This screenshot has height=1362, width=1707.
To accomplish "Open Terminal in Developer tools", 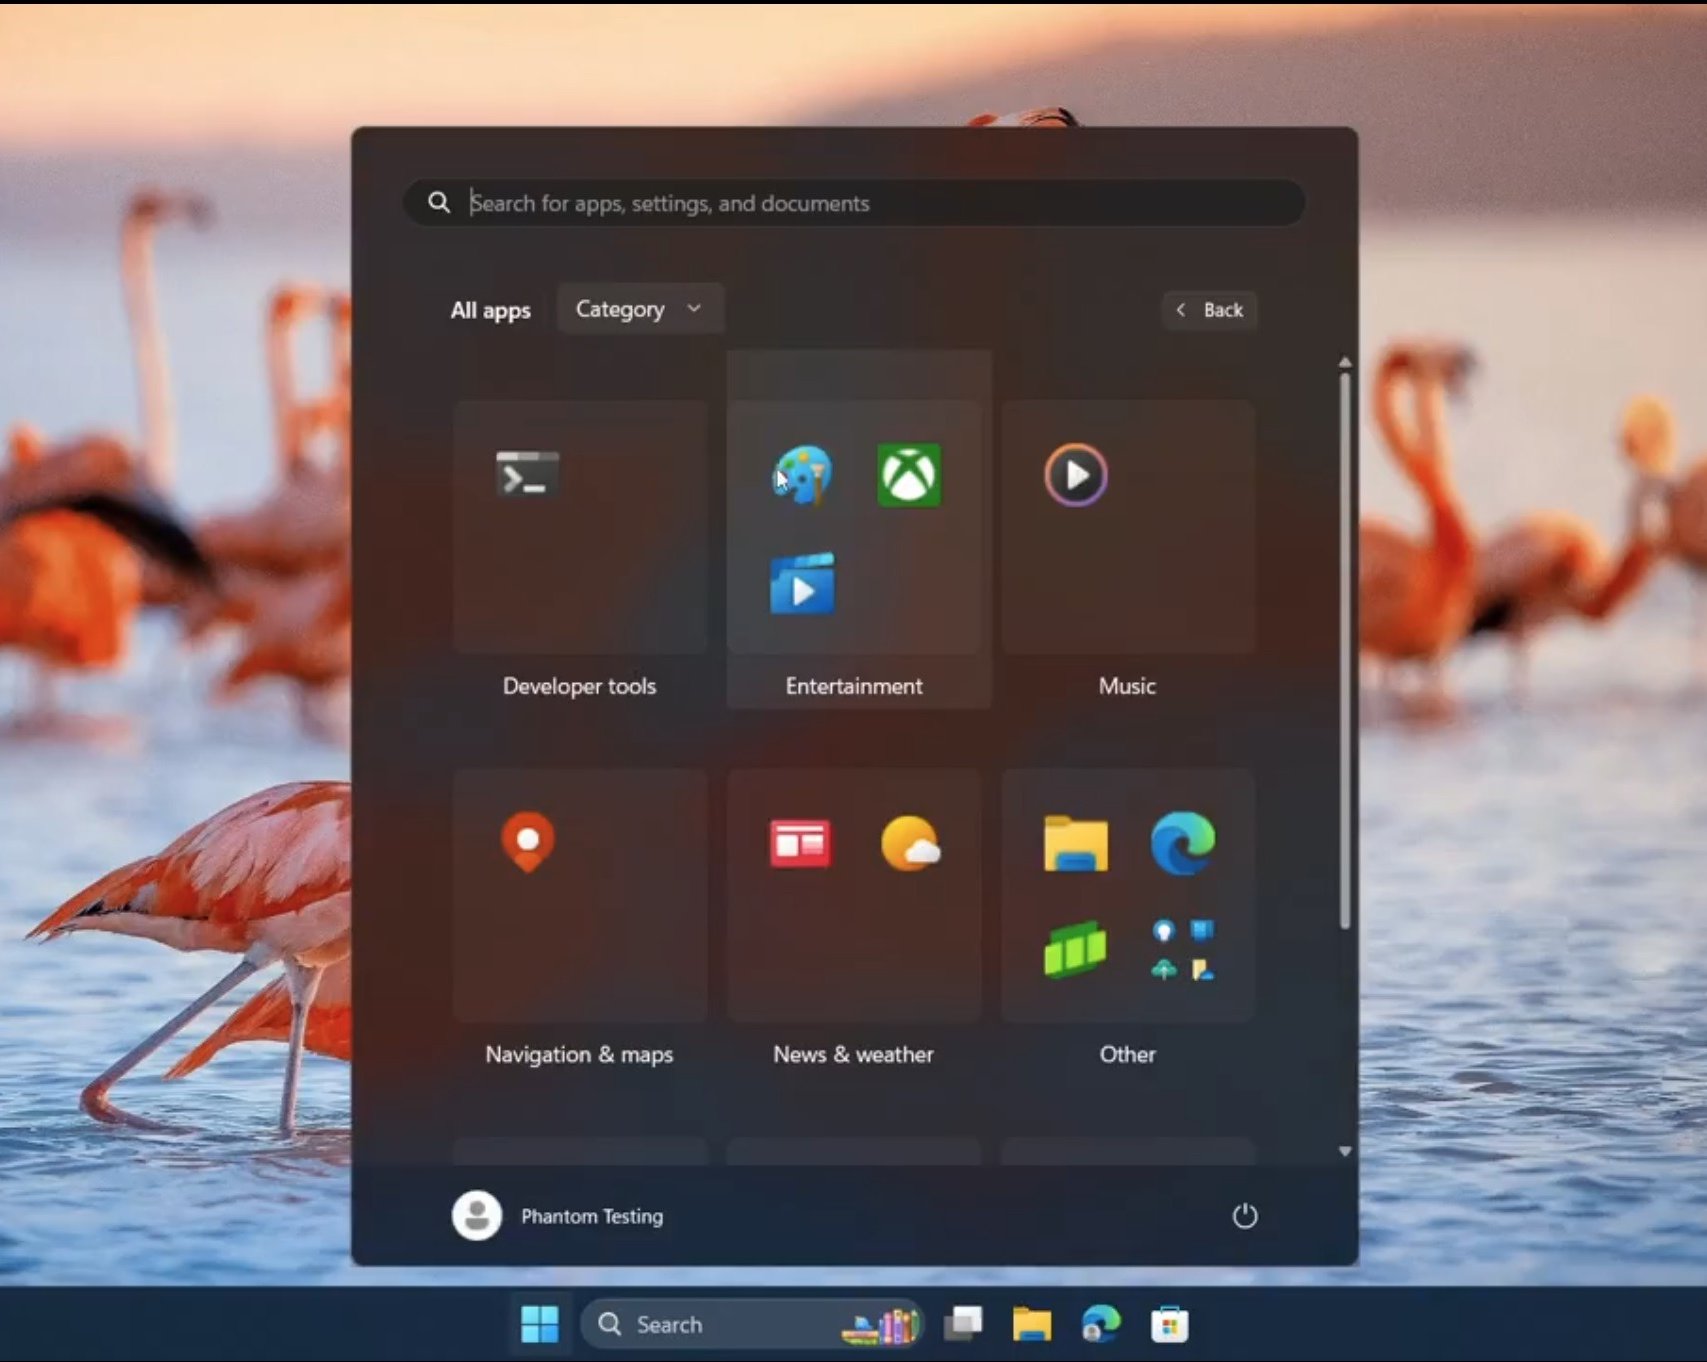I will [x=527, y=474].
